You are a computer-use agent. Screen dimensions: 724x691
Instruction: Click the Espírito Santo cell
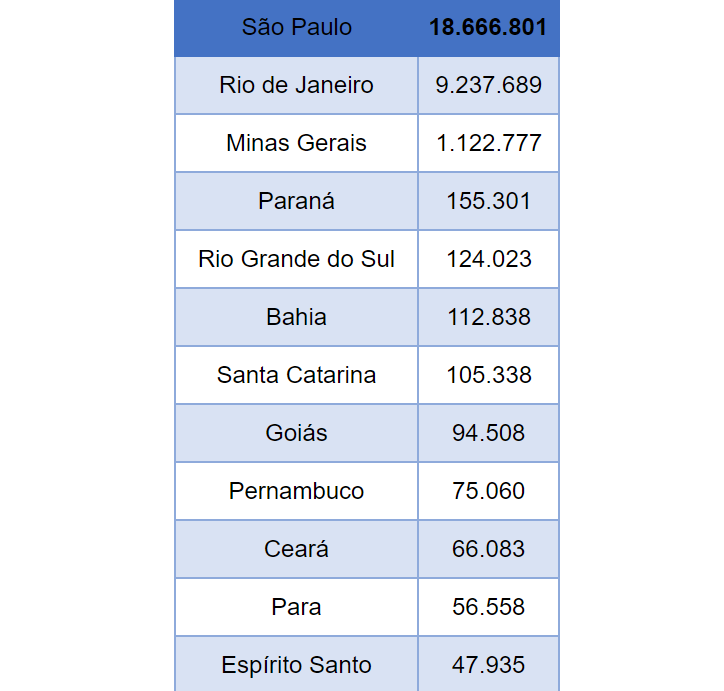[x=296, y=664]
